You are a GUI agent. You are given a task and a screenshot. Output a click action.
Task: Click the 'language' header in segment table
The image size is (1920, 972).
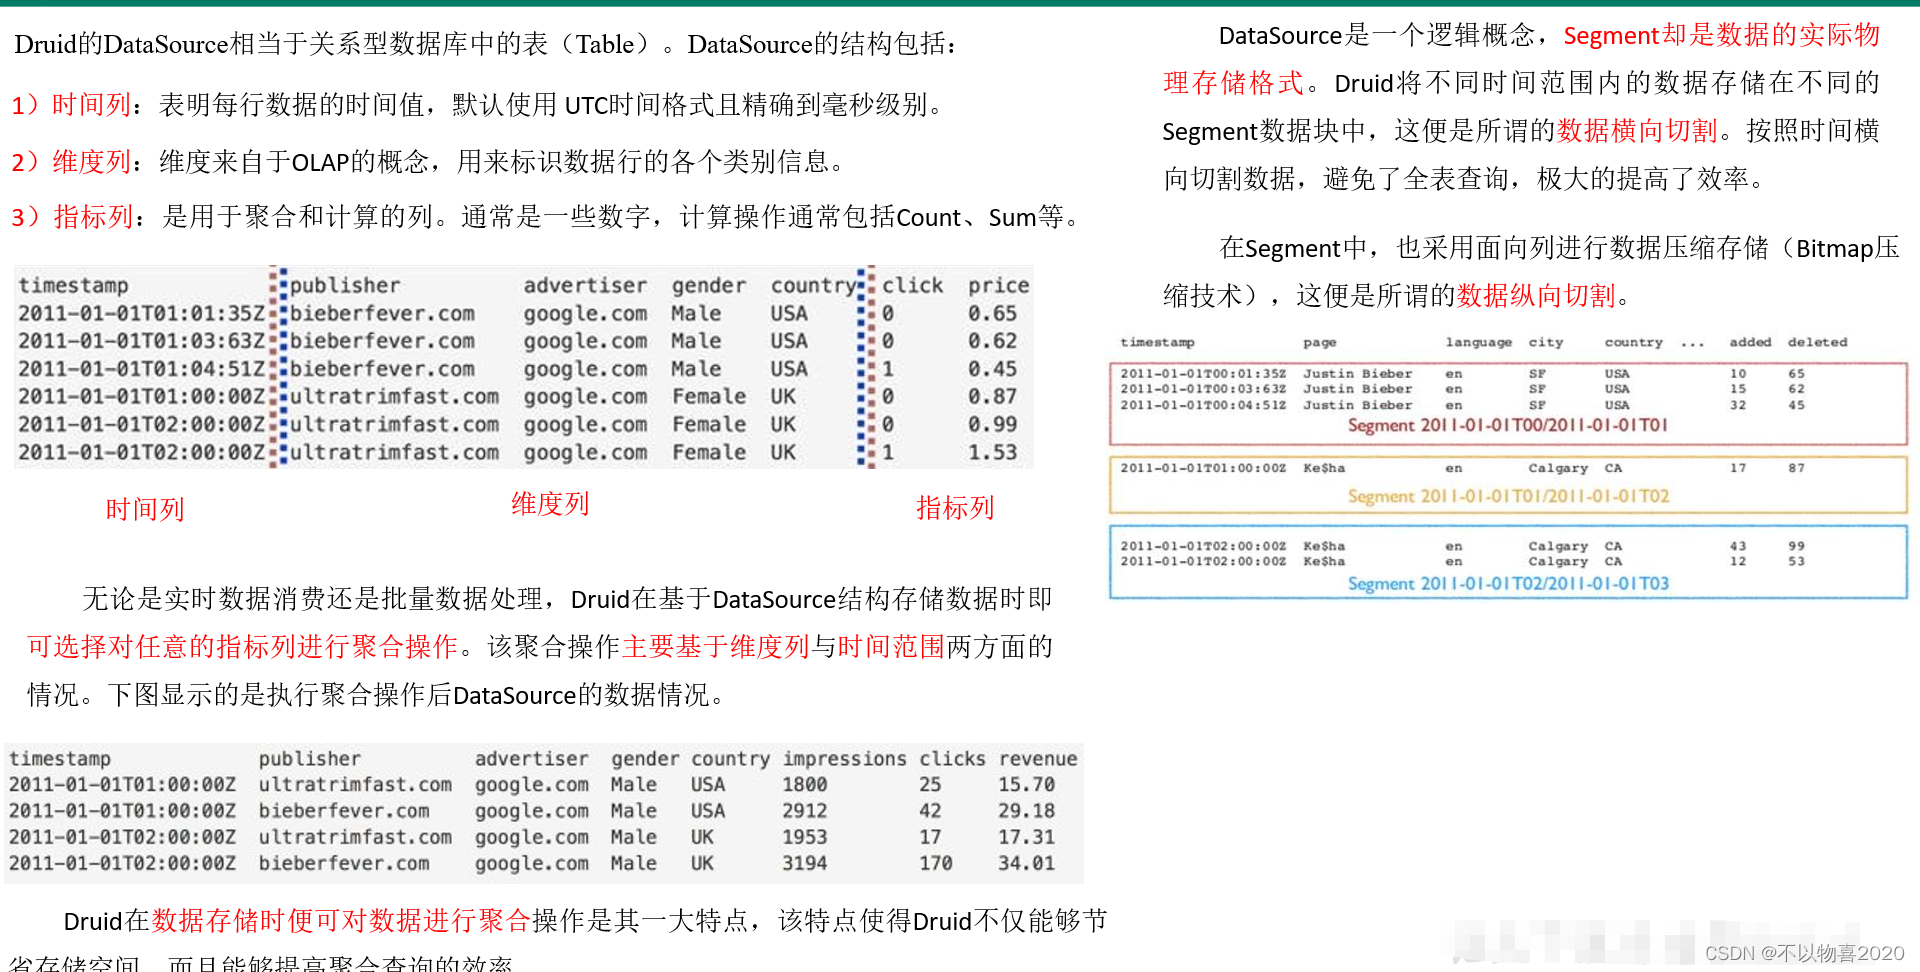[x=1478, y=342]
